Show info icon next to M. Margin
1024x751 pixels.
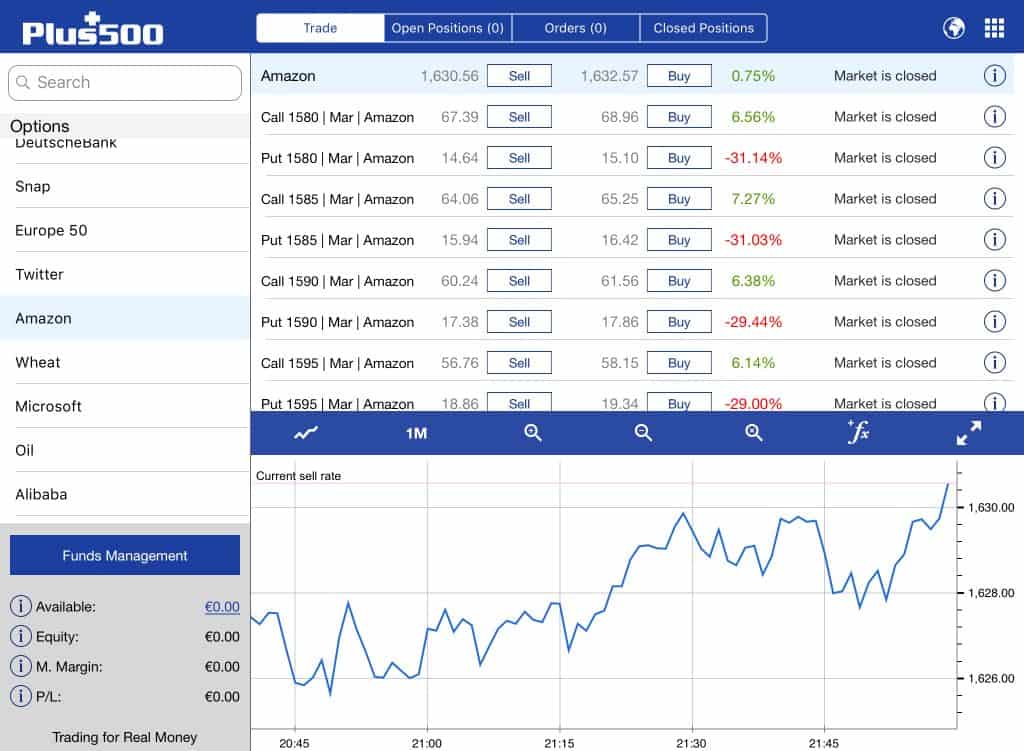point(20,666)
